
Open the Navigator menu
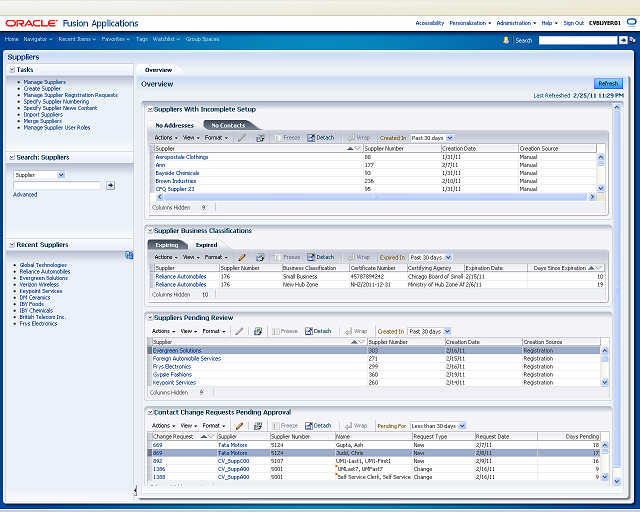pyautogui.click(x=38, y=39)
